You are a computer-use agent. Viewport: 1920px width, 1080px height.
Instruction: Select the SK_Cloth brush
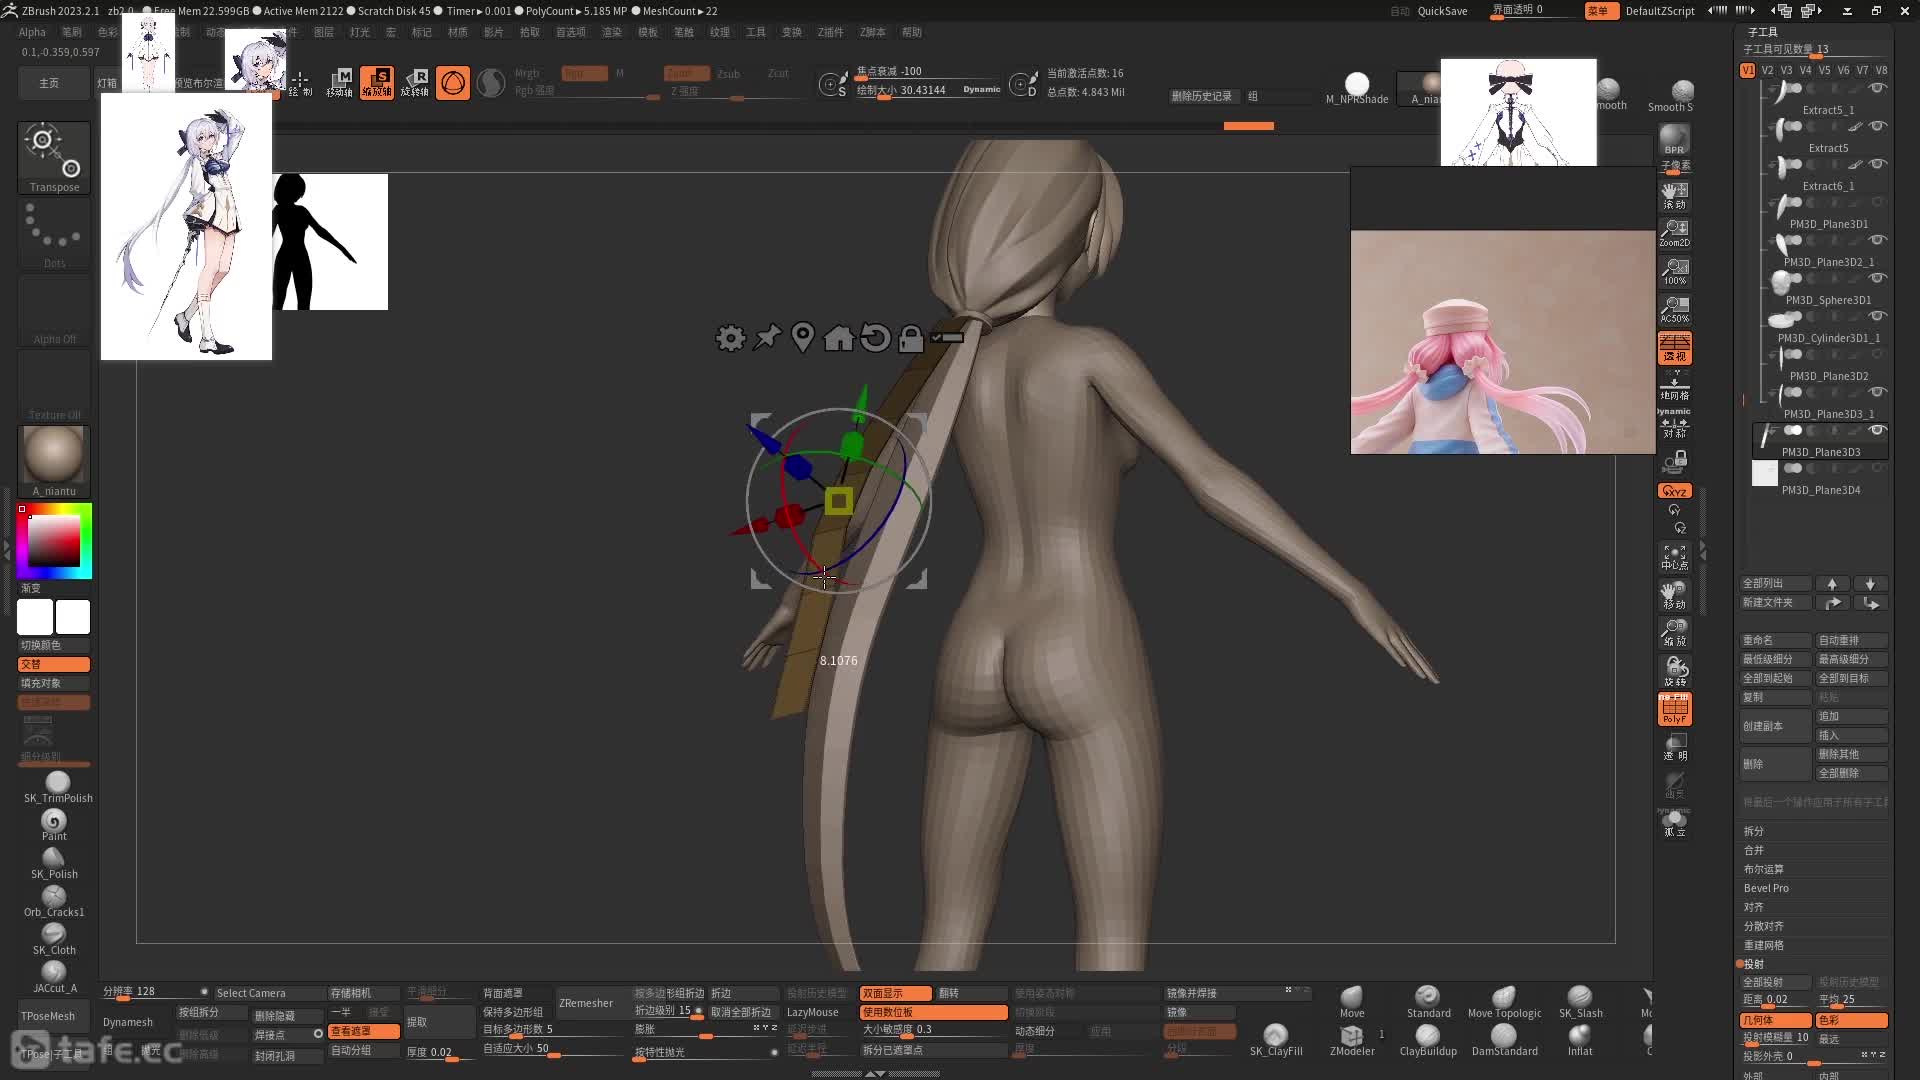(54, 939)
